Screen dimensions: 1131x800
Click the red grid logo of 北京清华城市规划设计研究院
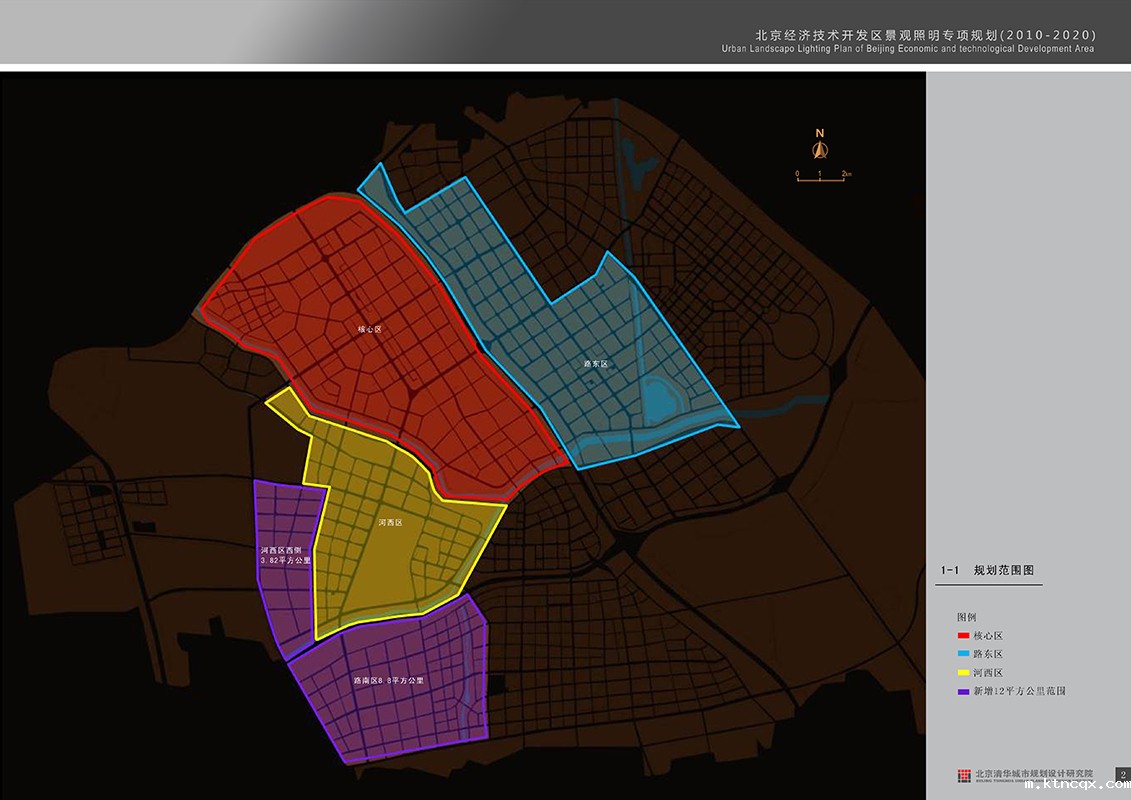coord(964,775)
